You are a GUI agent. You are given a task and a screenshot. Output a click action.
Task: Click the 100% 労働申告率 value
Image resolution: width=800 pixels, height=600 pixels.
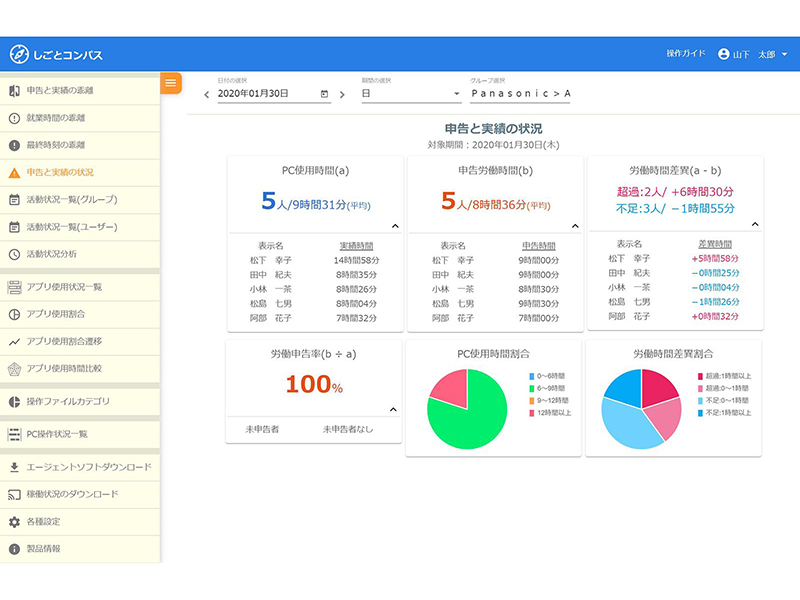point(314,384)
